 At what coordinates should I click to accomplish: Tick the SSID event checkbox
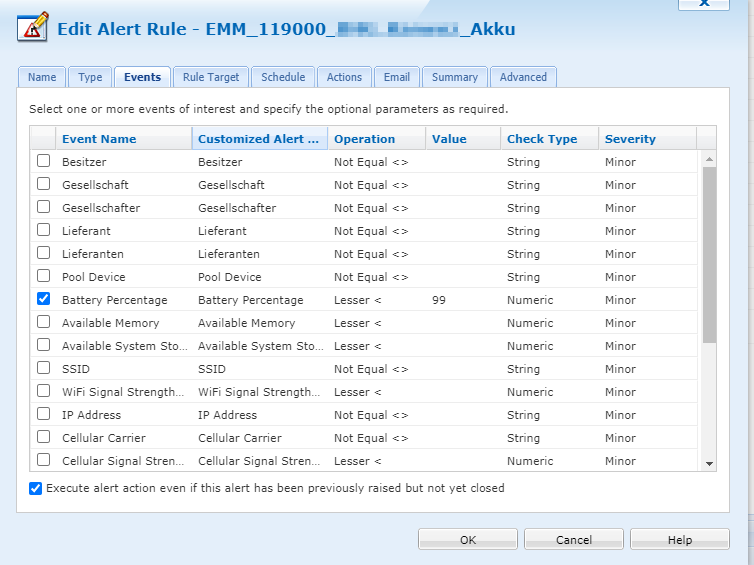click(x=43, y=368)
